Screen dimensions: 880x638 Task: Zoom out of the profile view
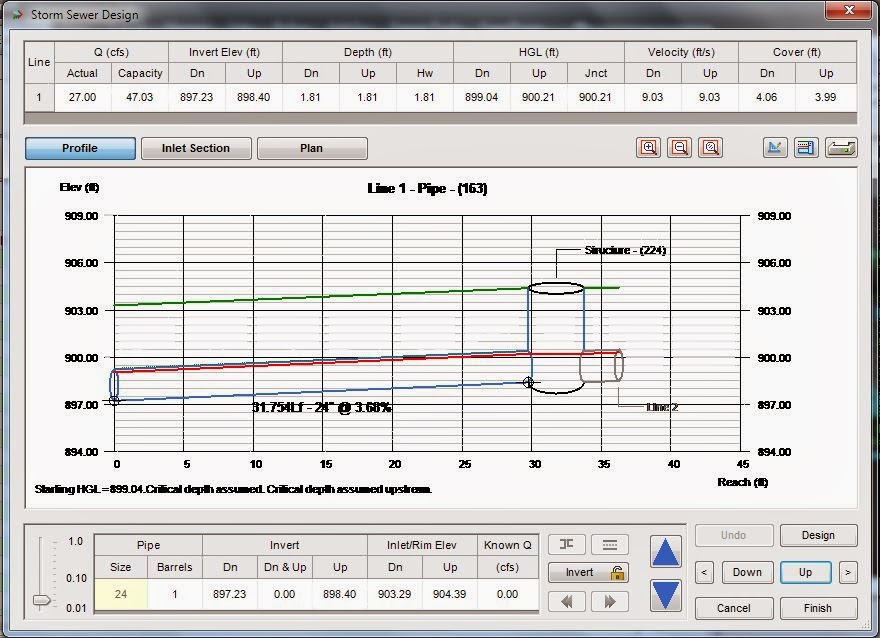(680, 147)
